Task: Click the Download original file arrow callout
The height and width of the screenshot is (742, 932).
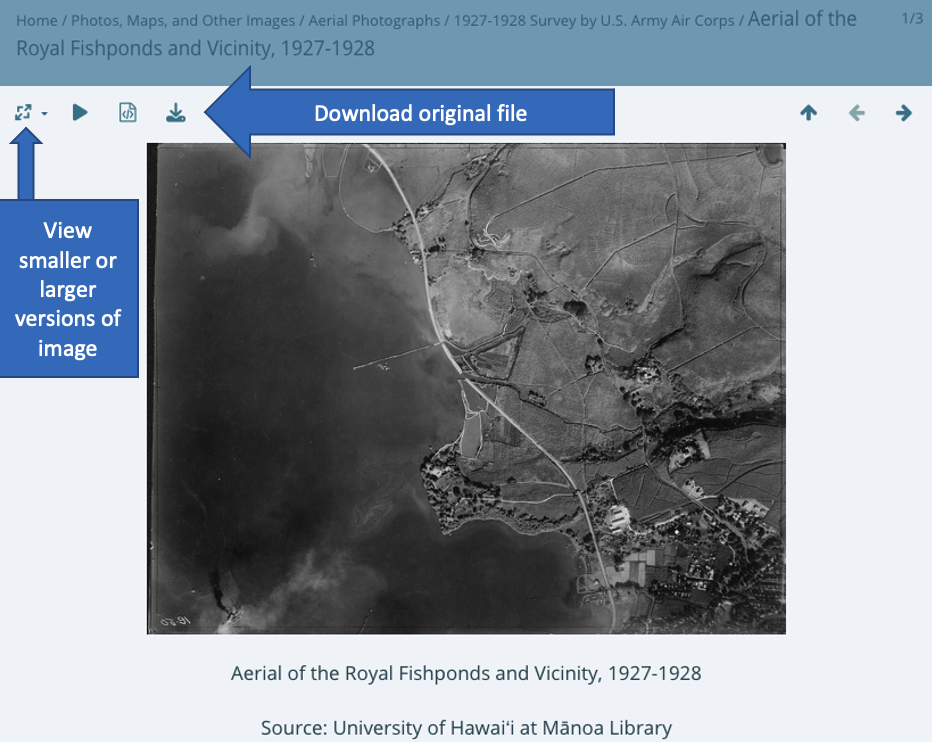Action: coord(420,113)
